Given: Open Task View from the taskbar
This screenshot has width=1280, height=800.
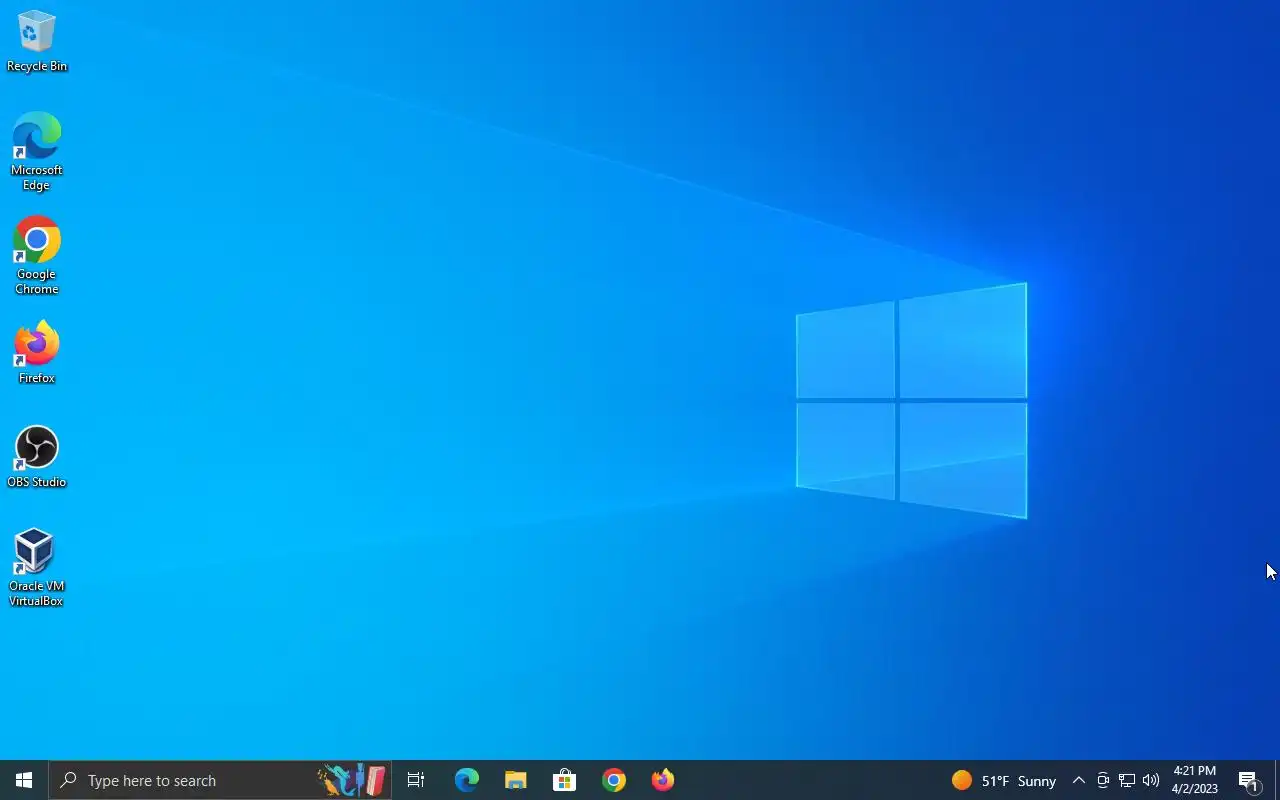Looking at the screenshot, I should click(416, 780).
